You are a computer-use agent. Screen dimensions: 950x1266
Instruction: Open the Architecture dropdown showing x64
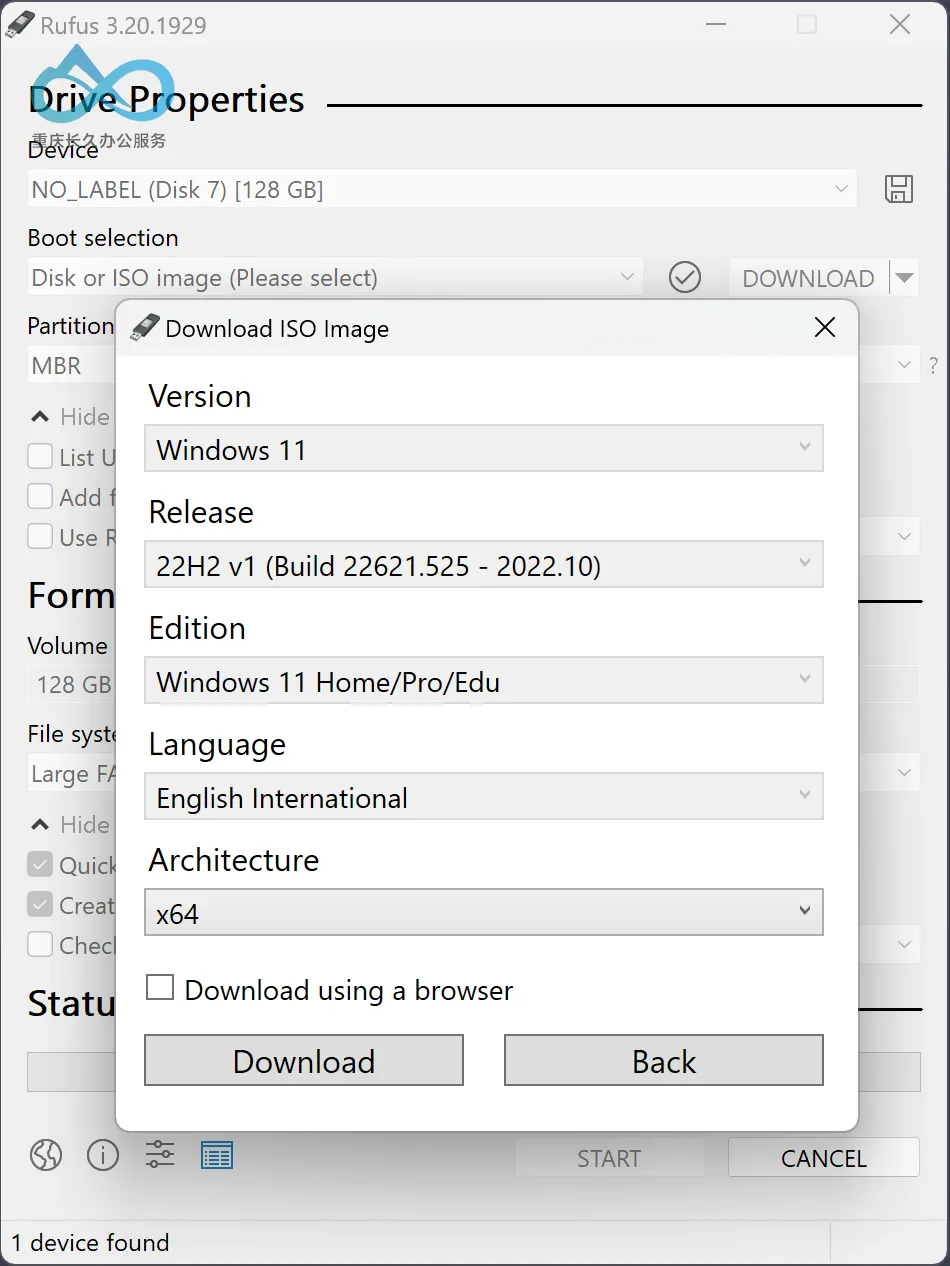click(484, 913)
